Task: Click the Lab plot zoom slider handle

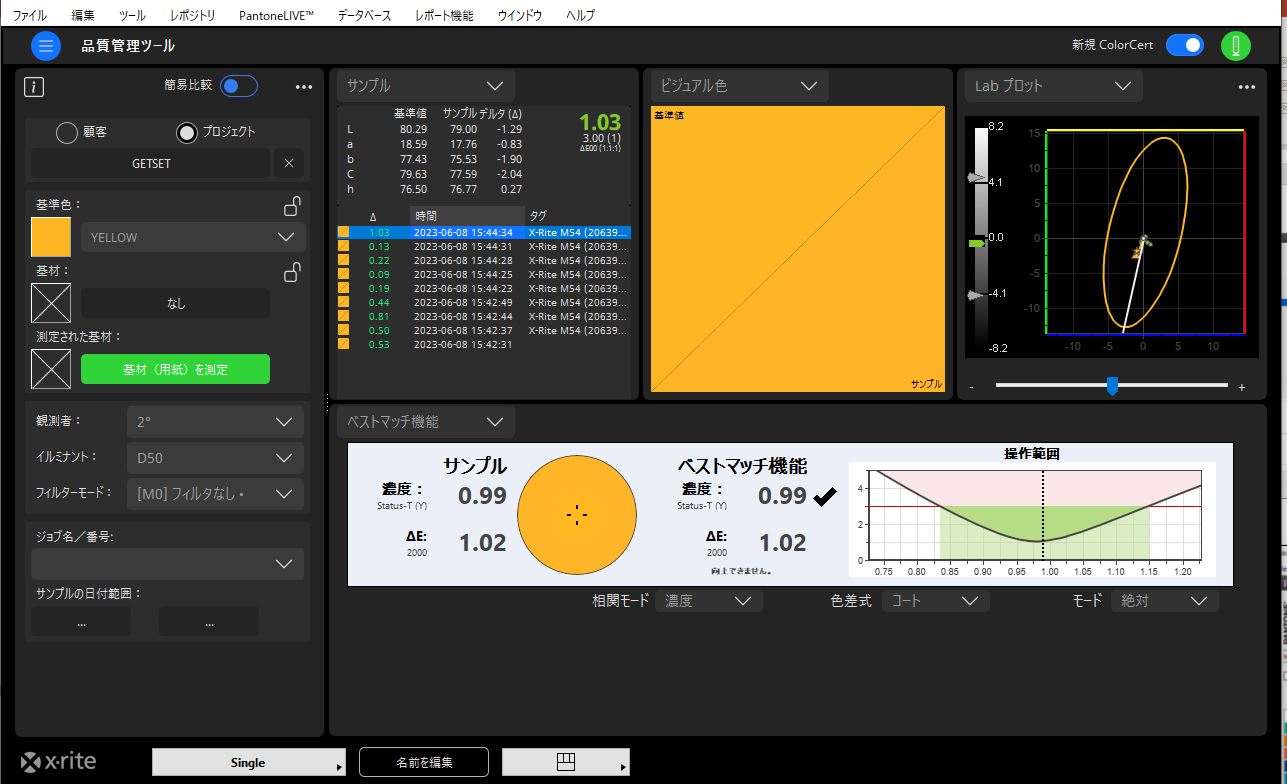Action: coord(1112,386)
